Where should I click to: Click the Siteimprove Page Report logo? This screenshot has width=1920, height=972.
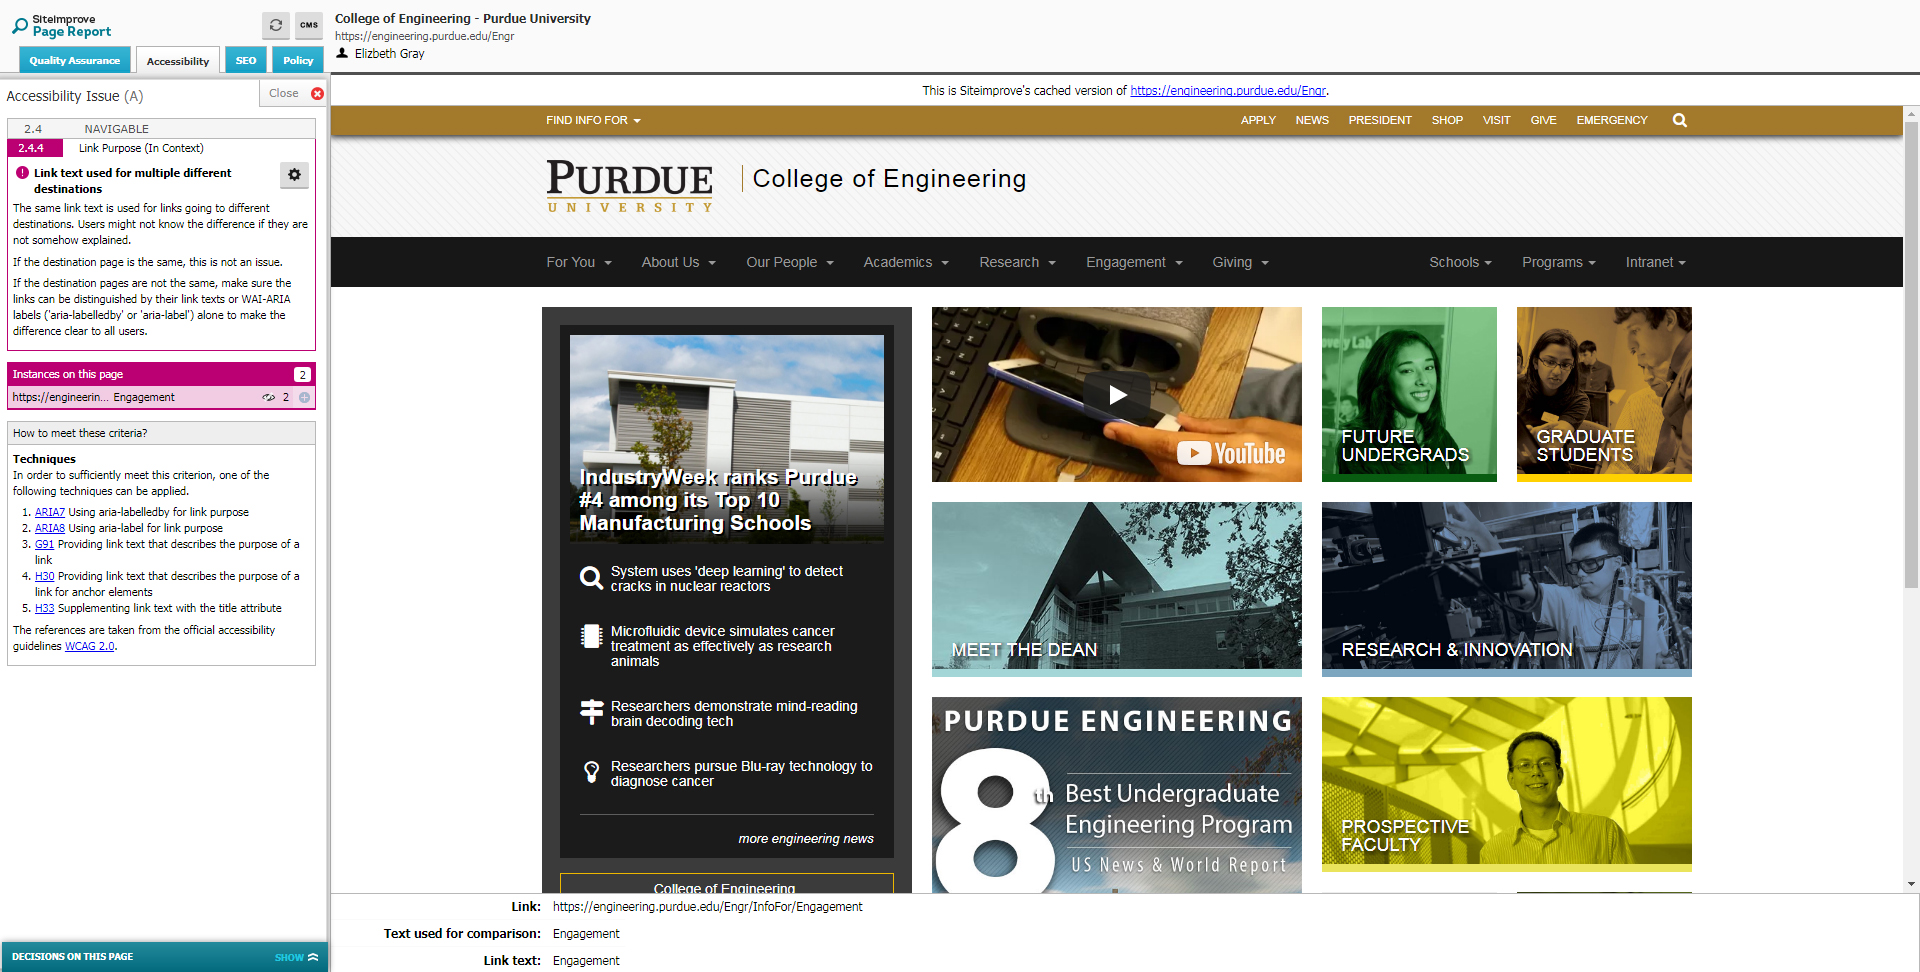pyautogui.click(x=62, y=25)
